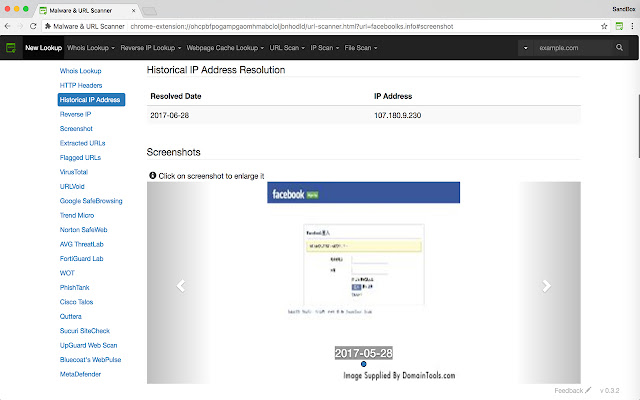Show next screenshot with right arrow
Screen dimensions: 640x400
pyautogui.click(x=547, y=286)
